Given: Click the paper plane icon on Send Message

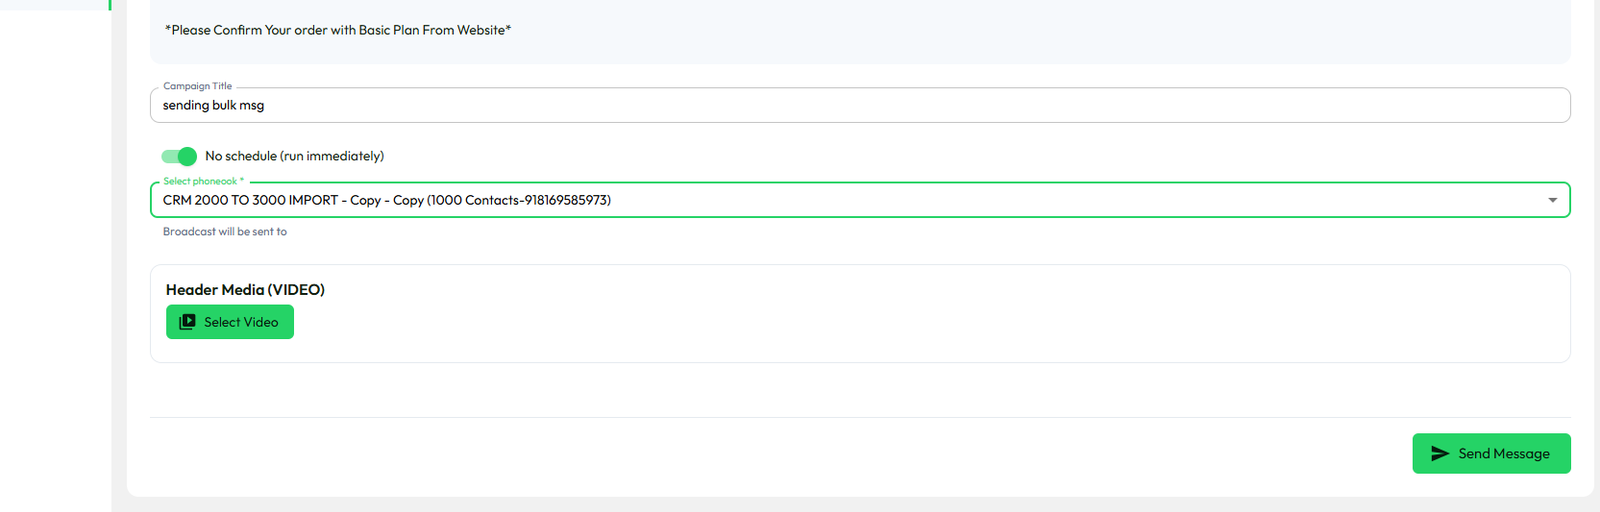Looking at the screenshot, I should click(1440, 454).
